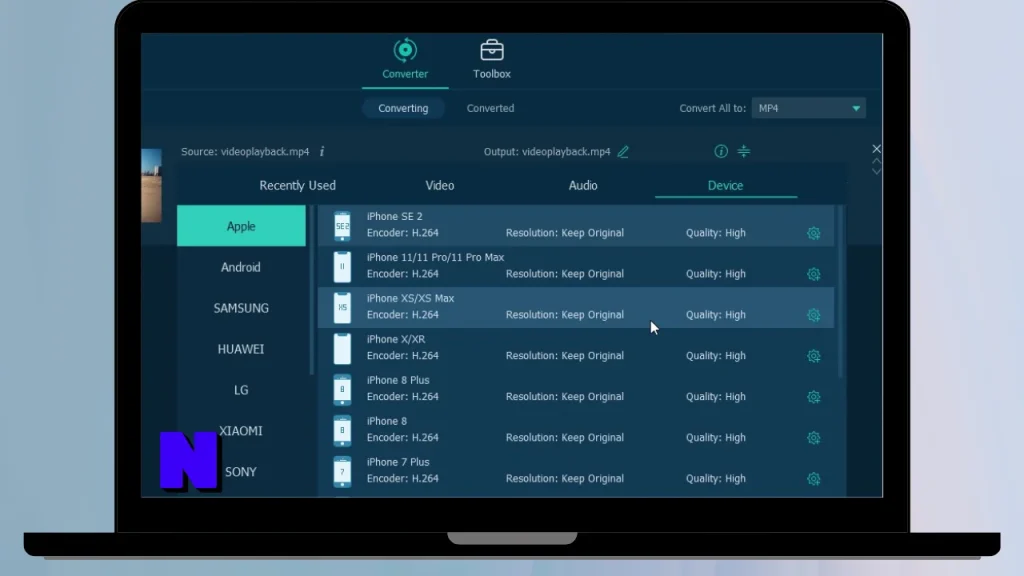1024x576 pixels.
Task: Select Apple in the device brand list
Action: pyautogui.click(x=241, y=226)
